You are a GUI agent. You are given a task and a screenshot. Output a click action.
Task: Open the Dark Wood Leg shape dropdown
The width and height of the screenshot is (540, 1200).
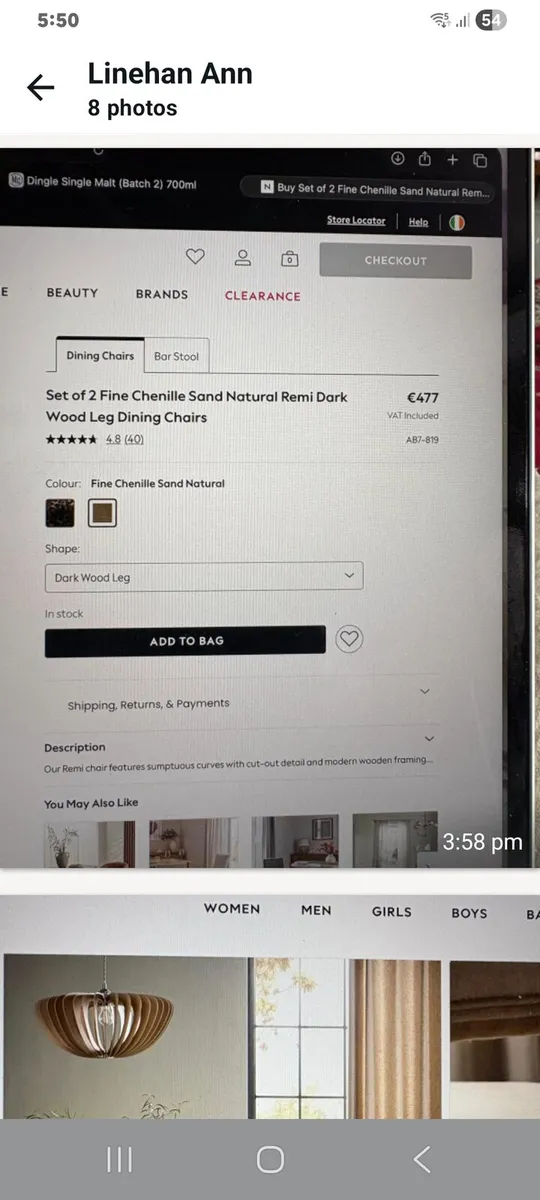(x=204, y=577)
